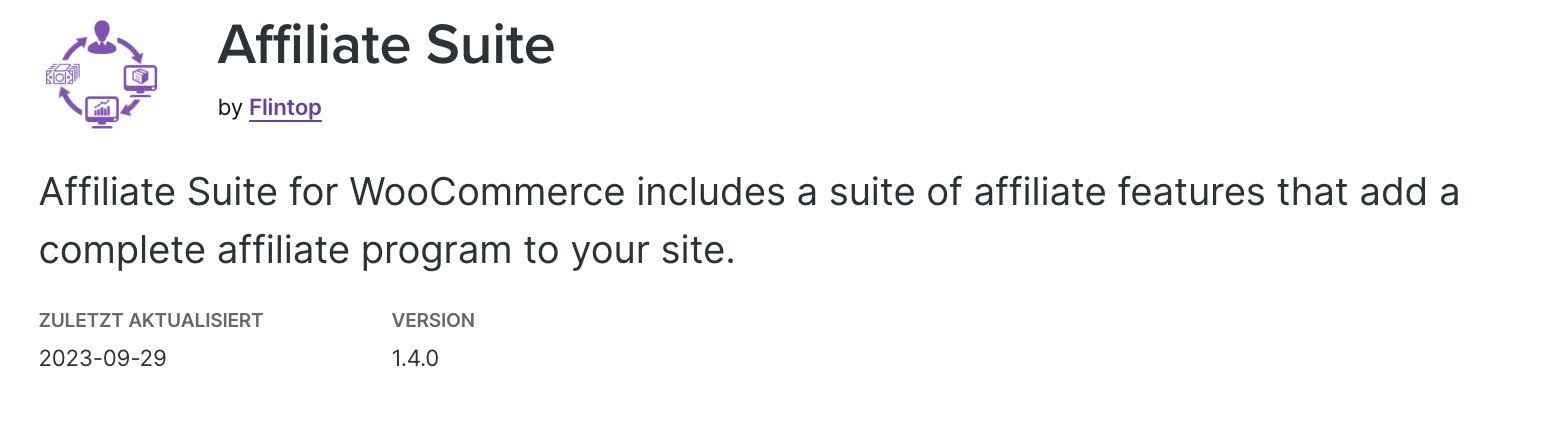Click the monitor with bar chart icon

(102, 110)
